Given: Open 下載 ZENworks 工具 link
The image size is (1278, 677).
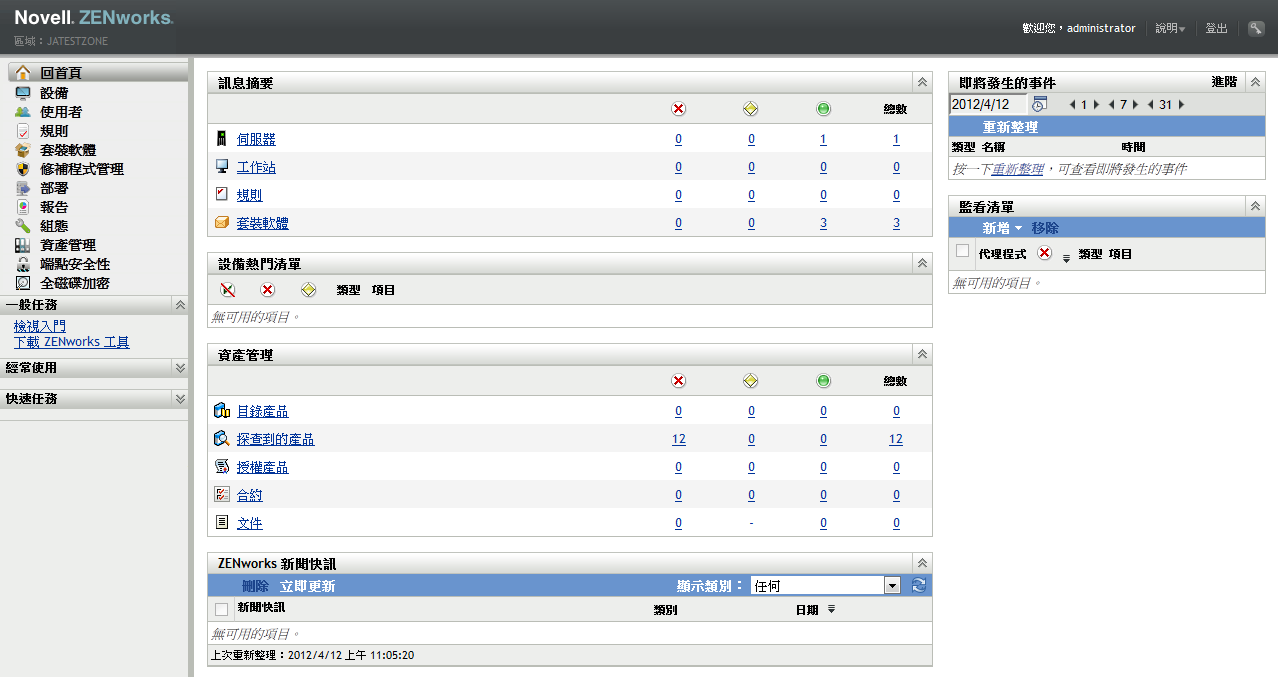Looking at the screenshot, I should (x=72, y=342).
